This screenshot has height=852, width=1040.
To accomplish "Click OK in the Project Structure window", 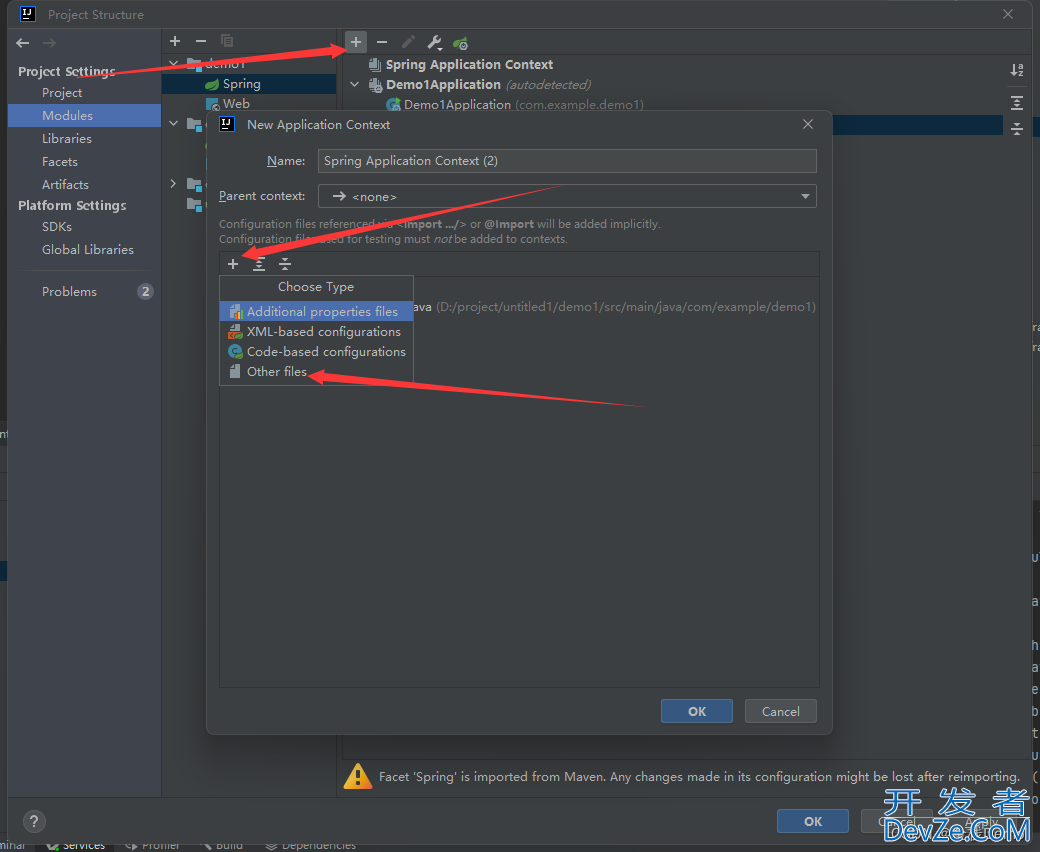I will (813, 822).
